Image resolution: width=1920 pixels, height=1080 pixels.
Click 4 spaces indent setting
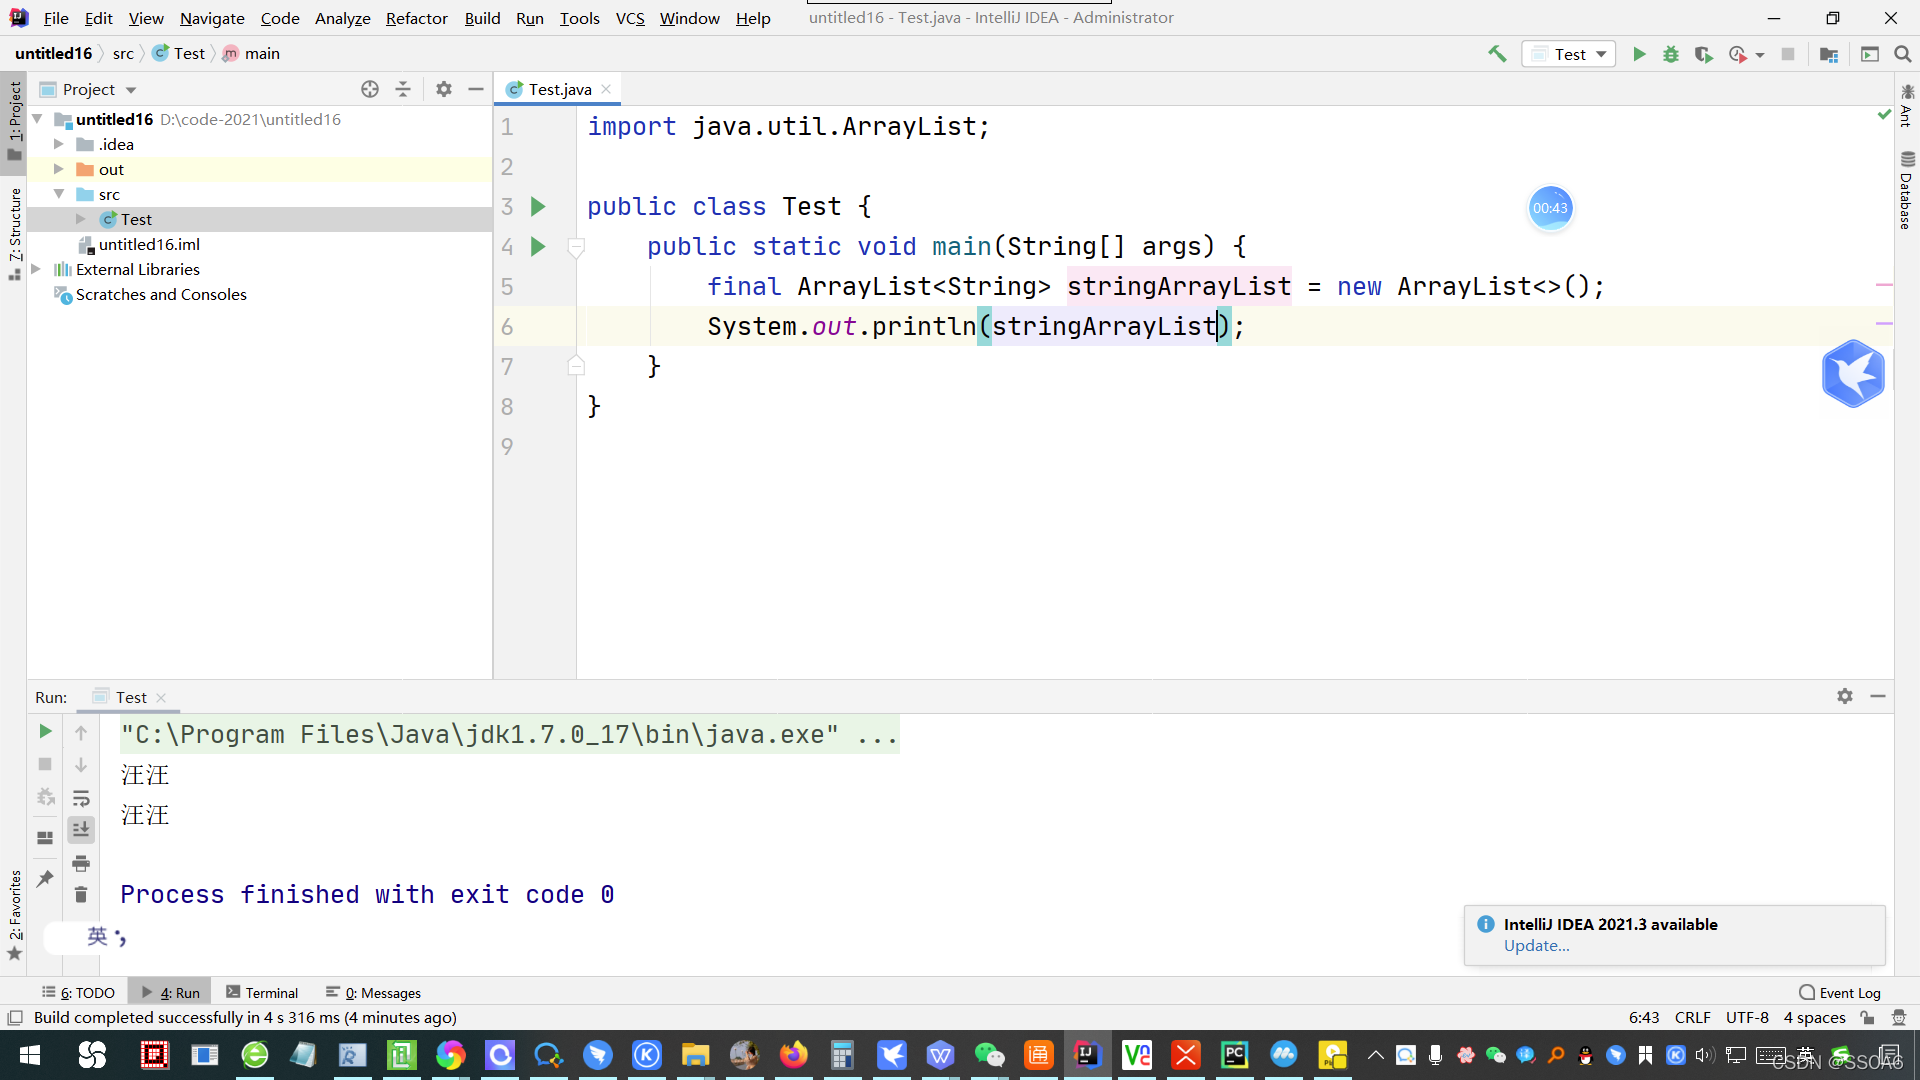click(x=1814, y=1017)
